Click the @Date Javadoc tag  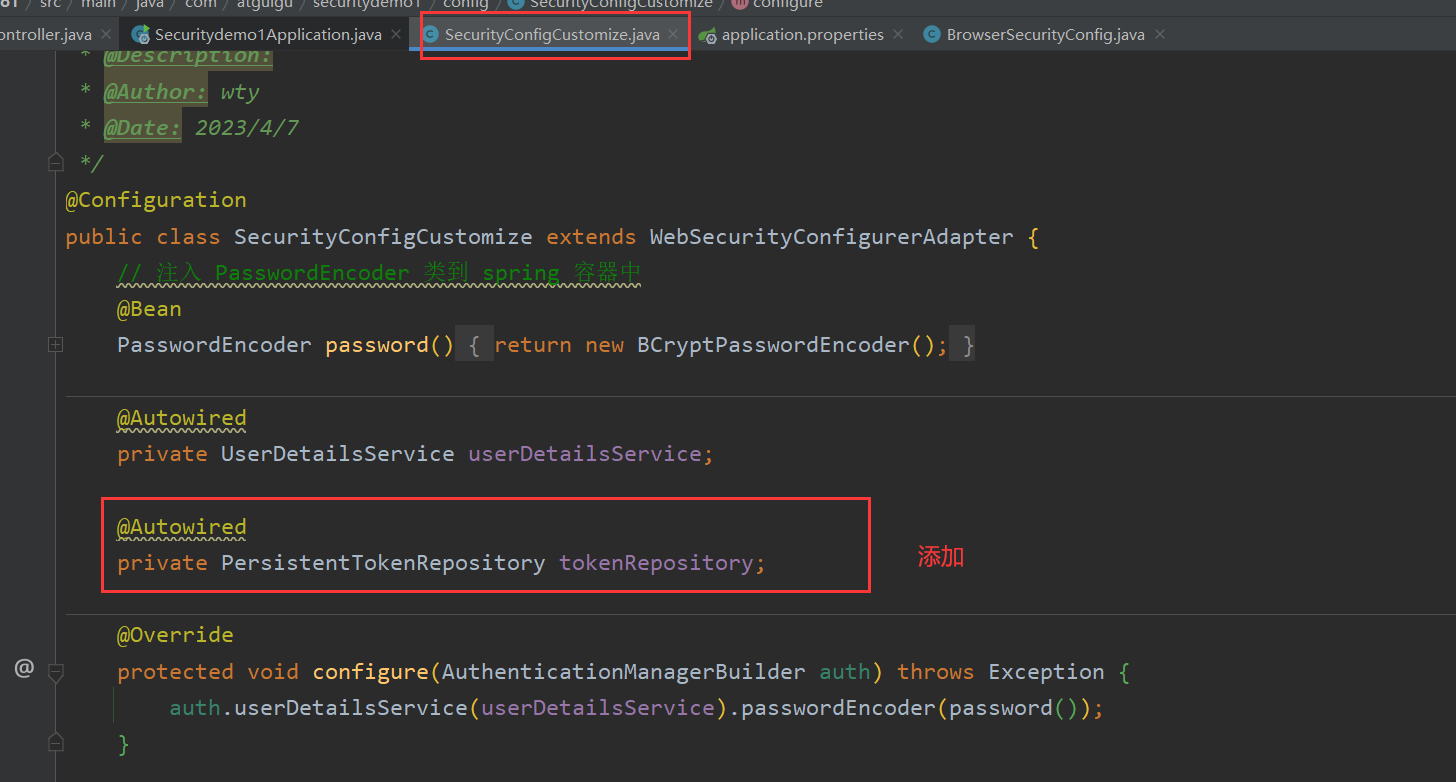pos(143,128)
